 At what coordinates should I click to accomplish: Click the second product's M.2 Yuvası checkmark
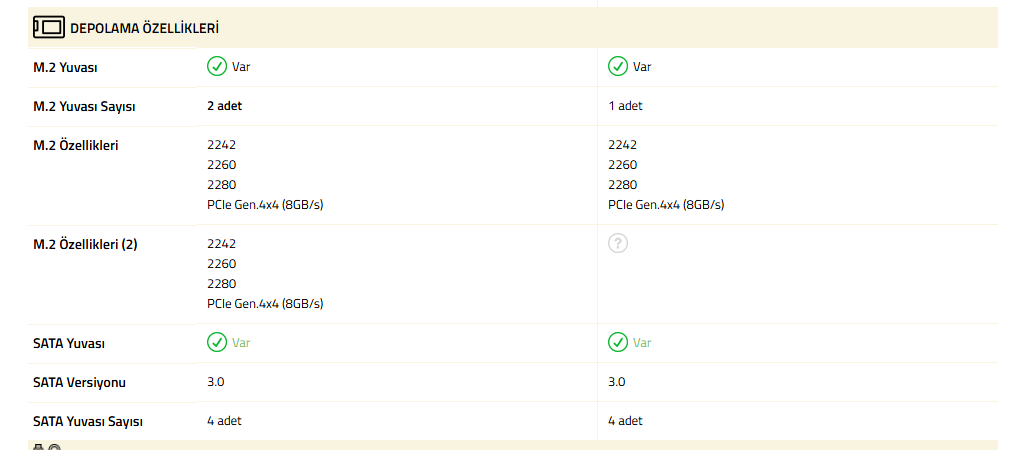[x=618, y=67]
